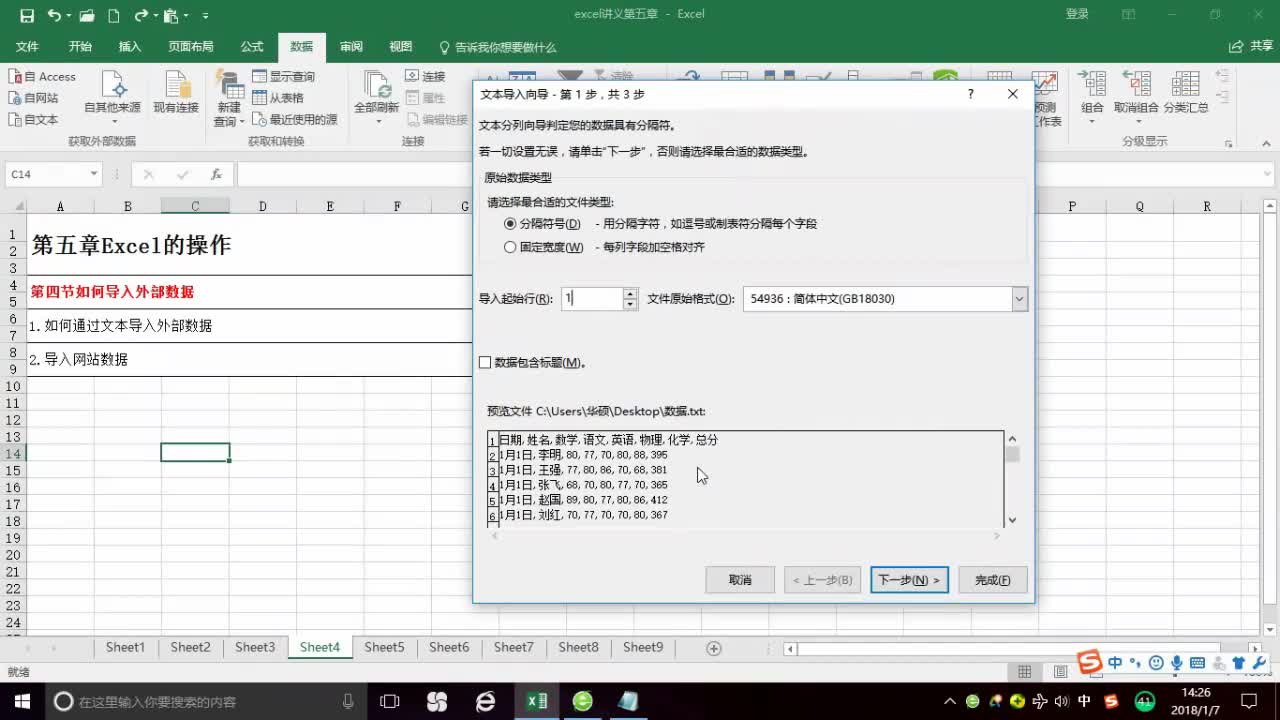This screenshot has height=720, width=1280.
Task: Enable the 数据包含标题 checkbox
Action: pos(485,362)
